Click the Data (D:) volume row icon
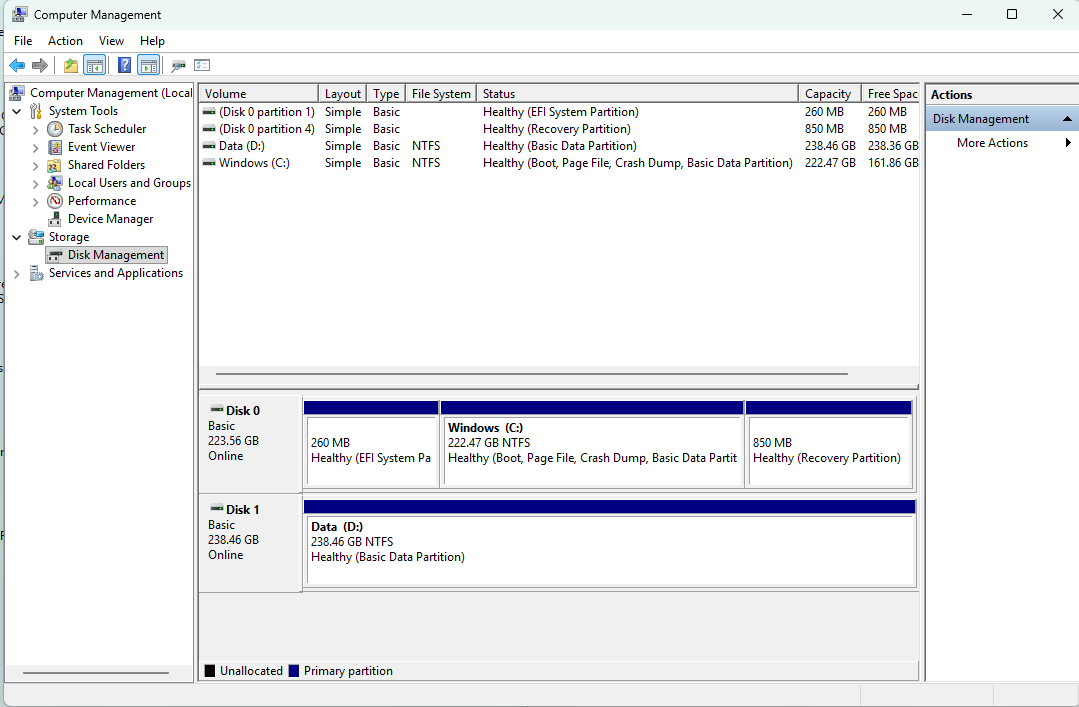 [209, 146]
